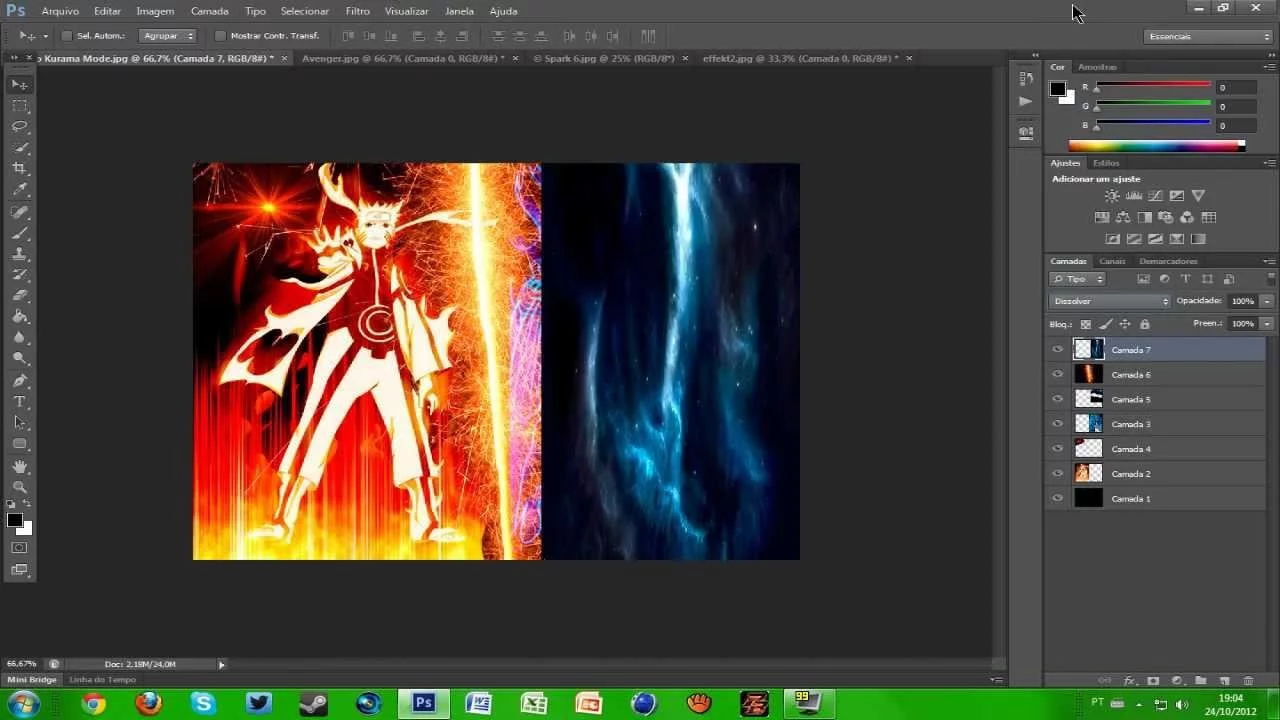Open the Arquivo menu
1280x720 pixels.
pos(60,11)
